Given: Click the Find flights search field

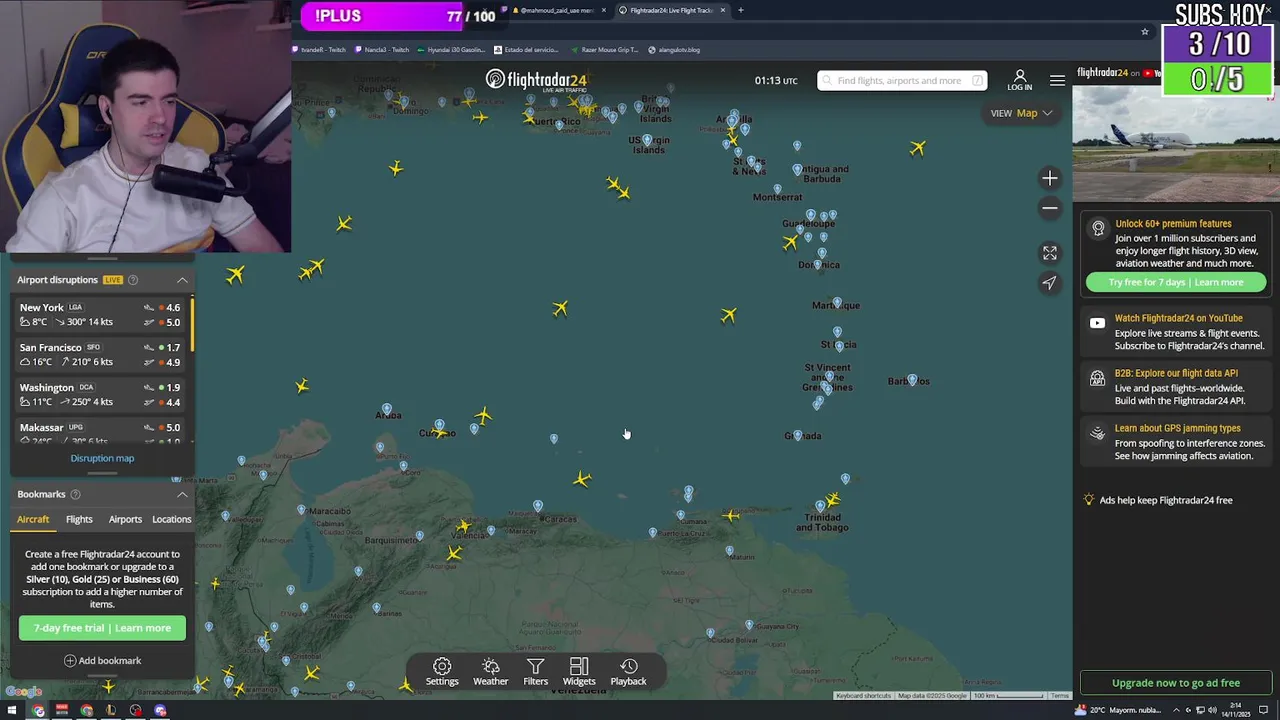Looking at the screenshot, I should [x=902, y=81].
